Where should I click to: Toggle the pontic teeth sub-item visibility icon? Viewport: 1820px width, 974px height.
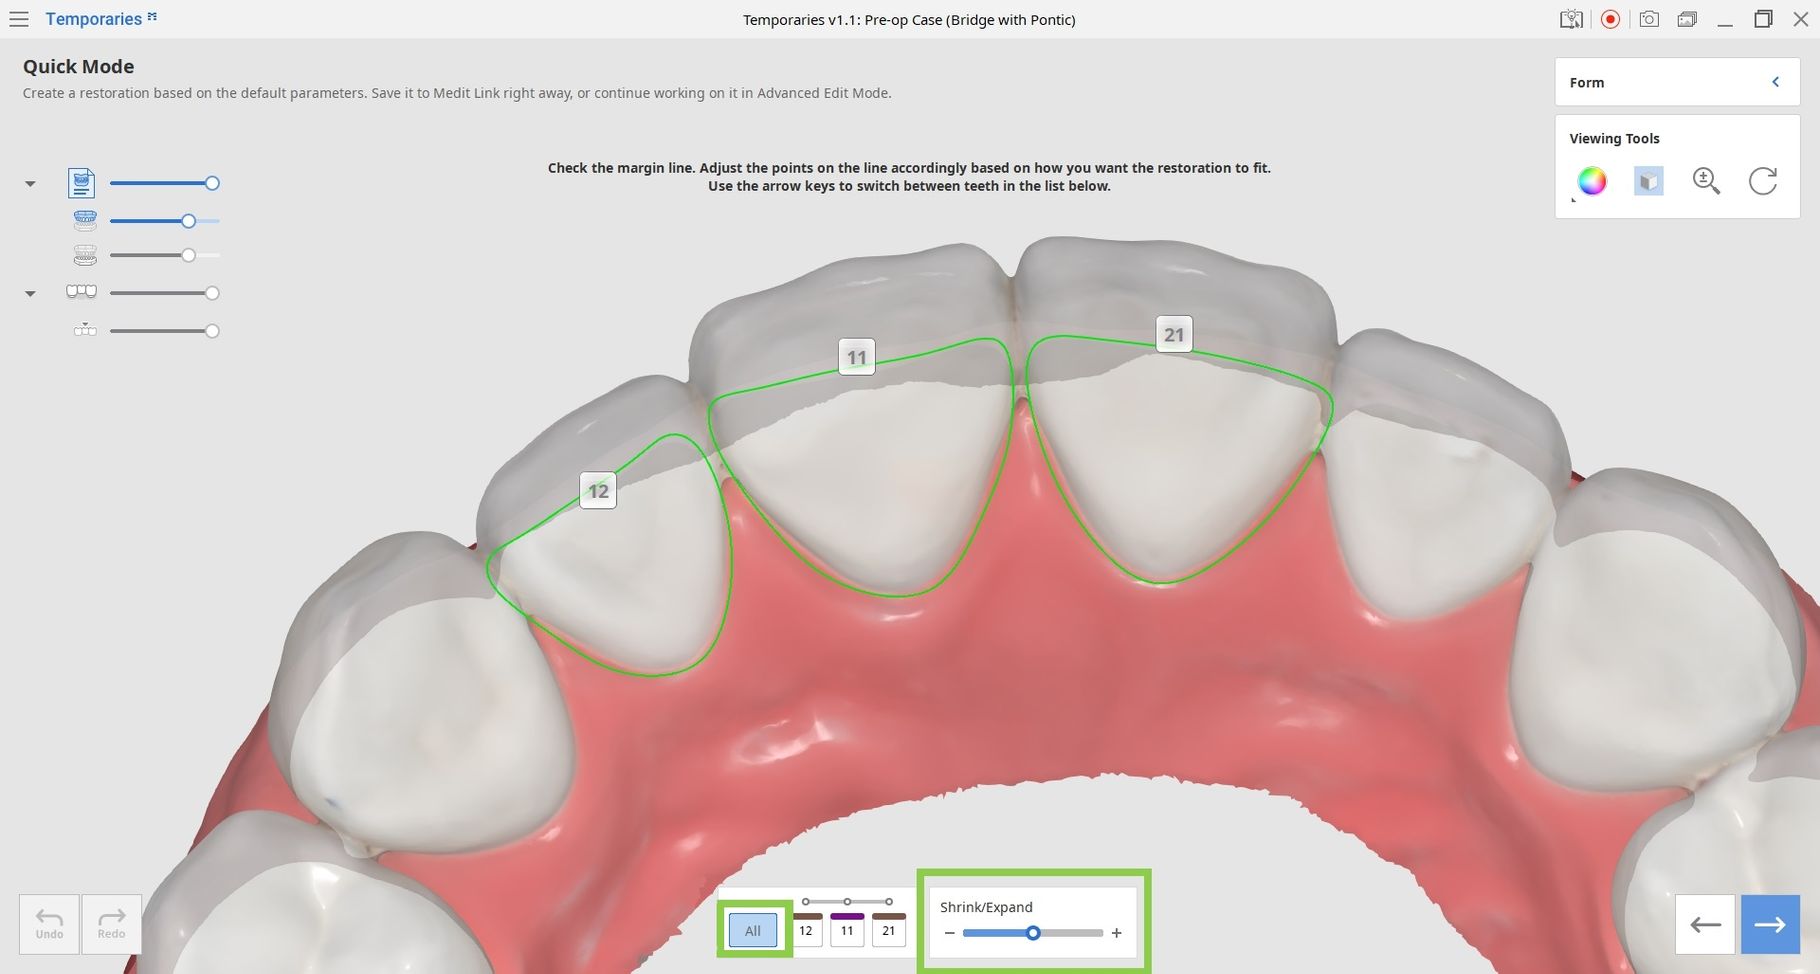85,330
